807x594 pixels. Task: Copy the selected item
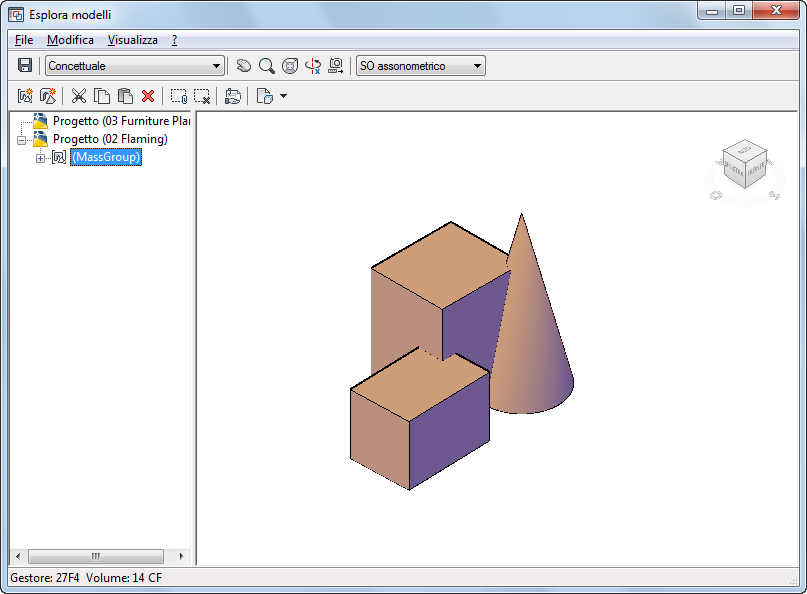click(102, 96)
